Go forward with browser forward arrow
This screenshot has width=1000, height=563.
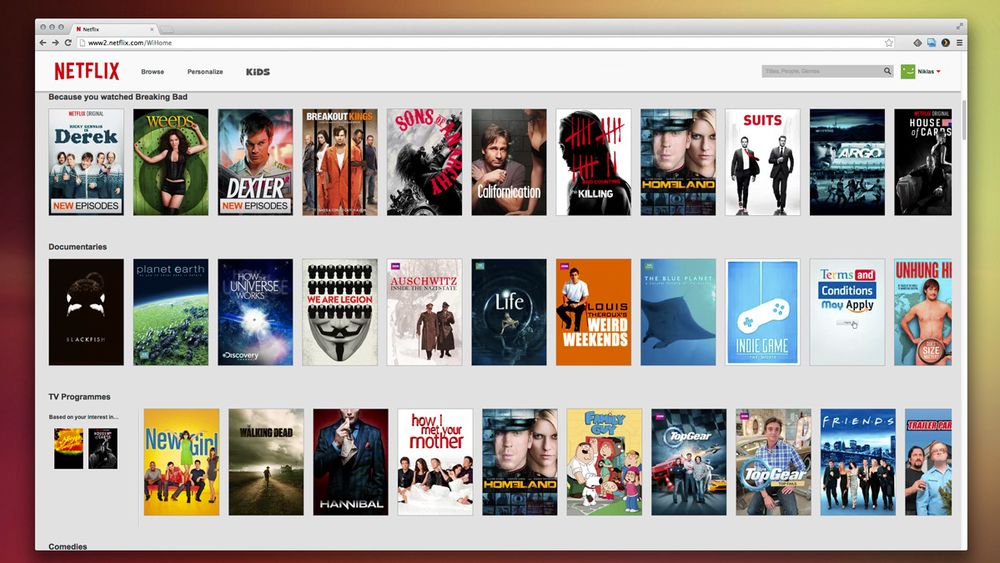[55, 43]
